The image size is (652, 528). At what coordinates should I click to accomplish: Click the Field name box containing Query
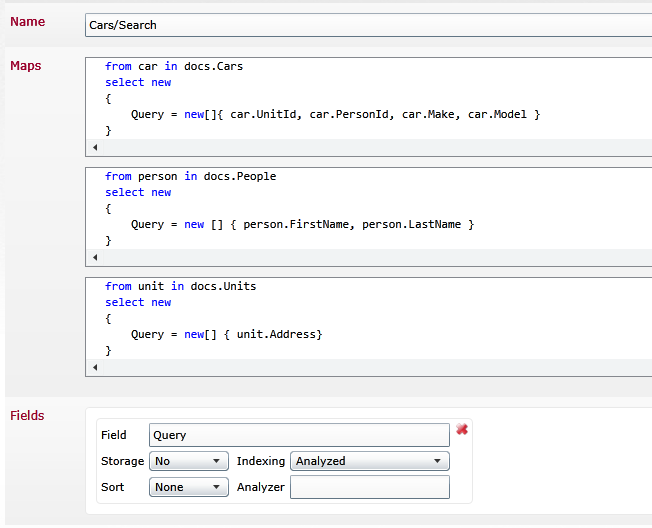299,435
